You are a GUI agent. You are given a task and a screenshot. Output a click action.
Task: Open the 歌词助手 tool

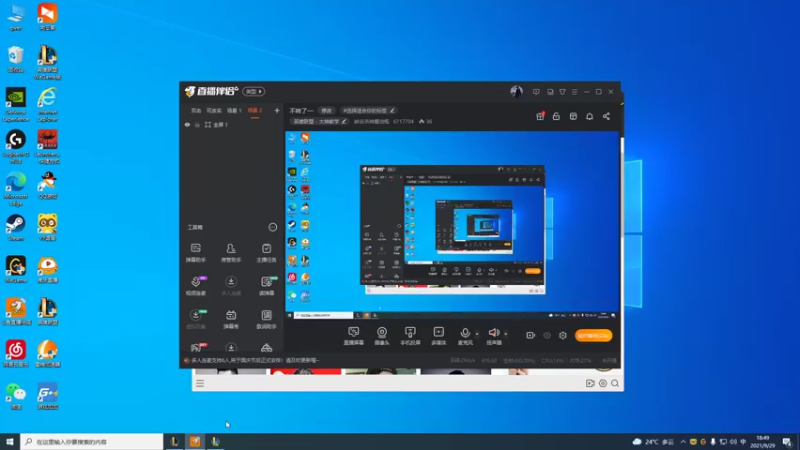coord(266,319)
